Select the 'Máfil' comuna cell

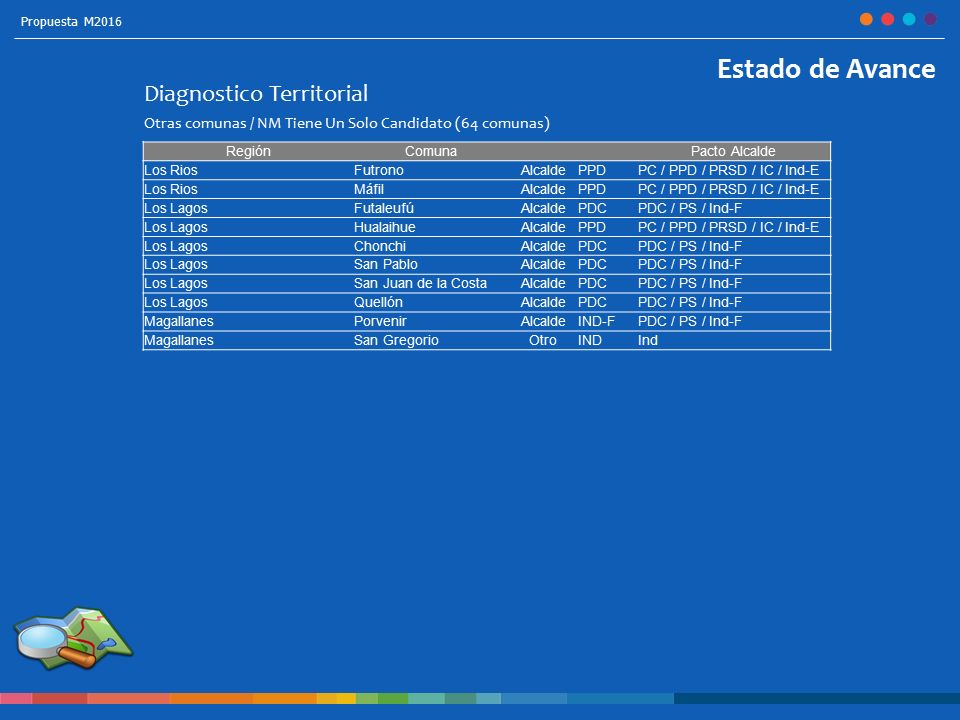click(369, 189)
